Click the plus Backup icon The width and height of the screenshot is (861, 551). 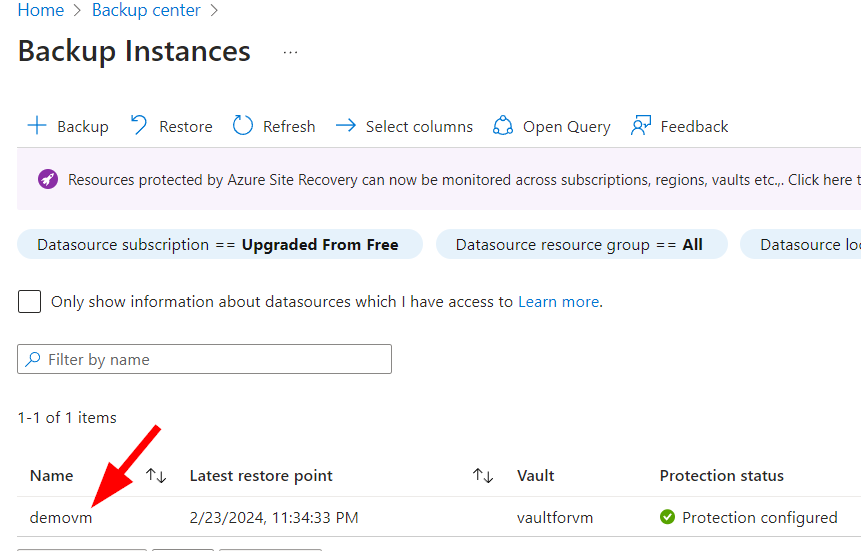(37, 126)
